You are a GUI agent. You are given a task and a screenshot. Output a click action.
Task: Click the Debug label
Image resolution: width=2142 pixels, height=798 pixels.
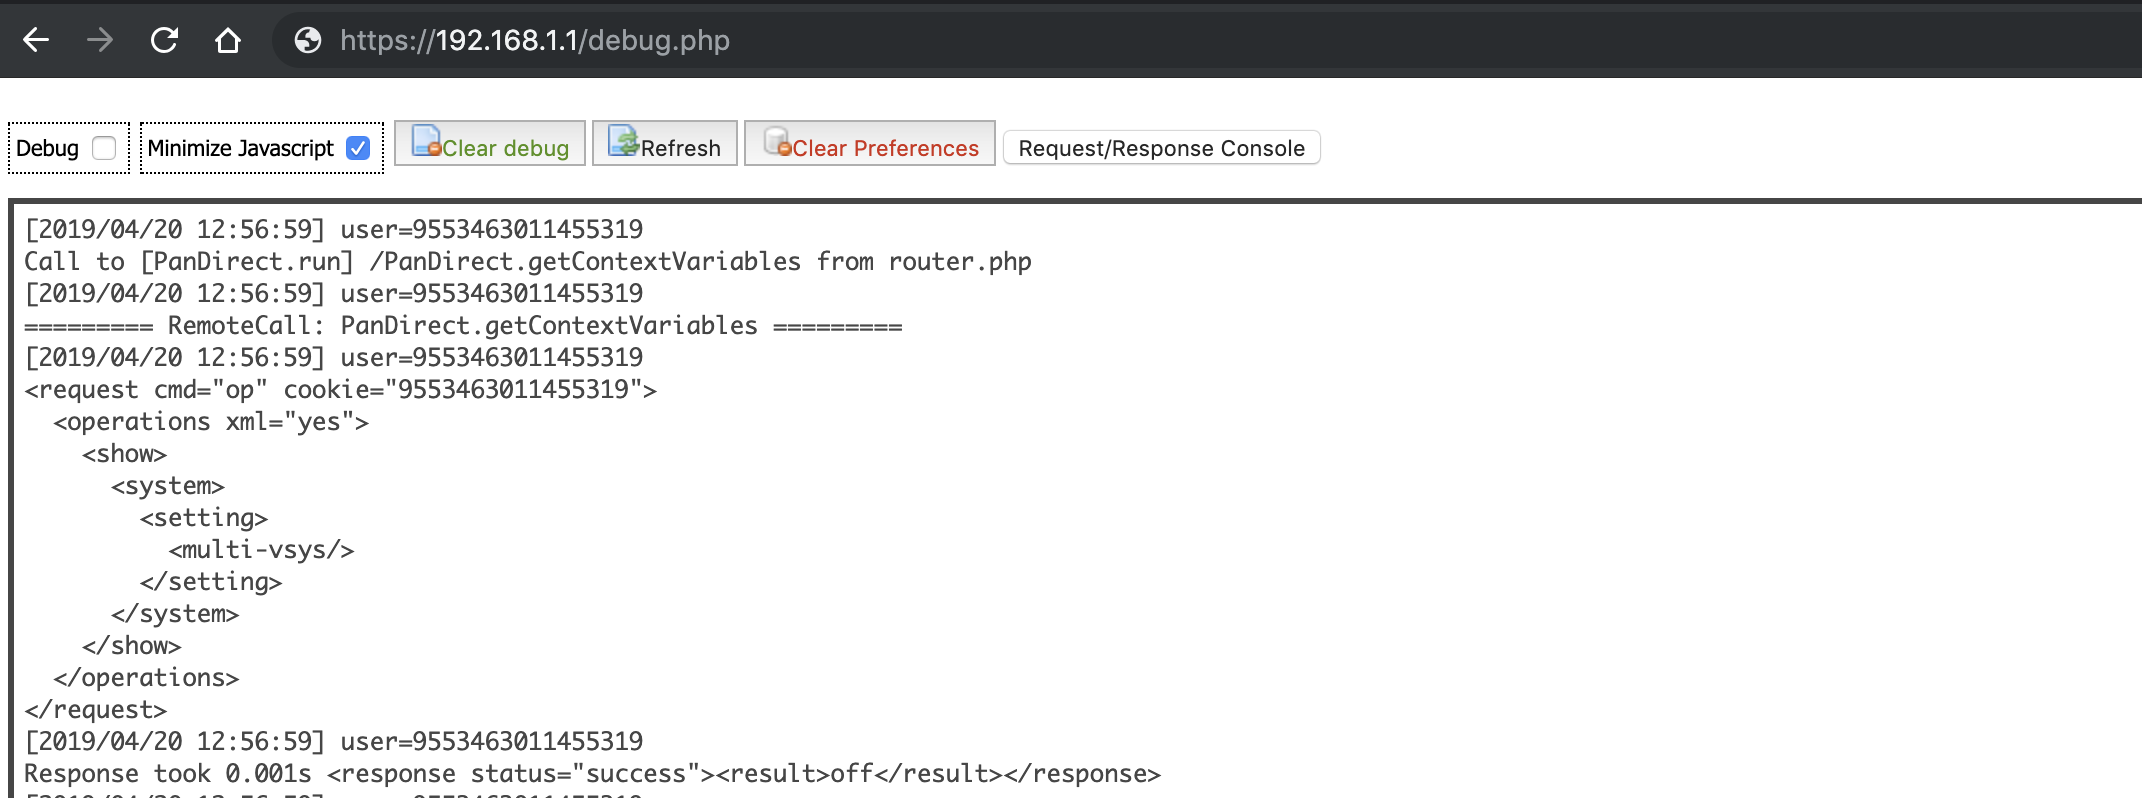[46, 147]
